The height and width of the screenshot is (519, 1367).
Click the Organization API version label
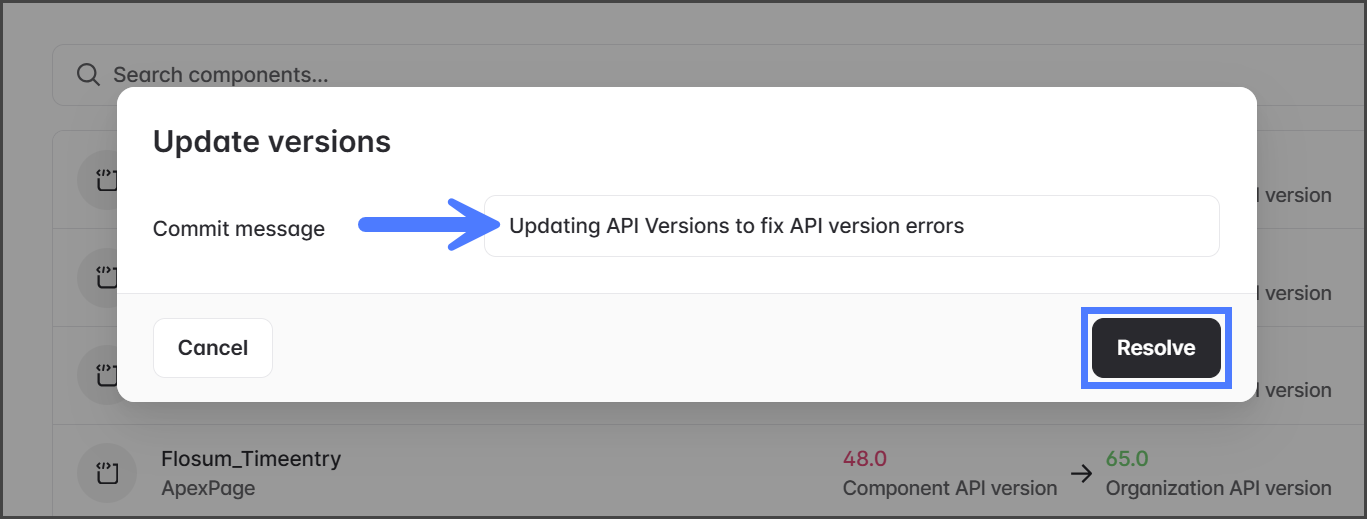click(1218, 488)
